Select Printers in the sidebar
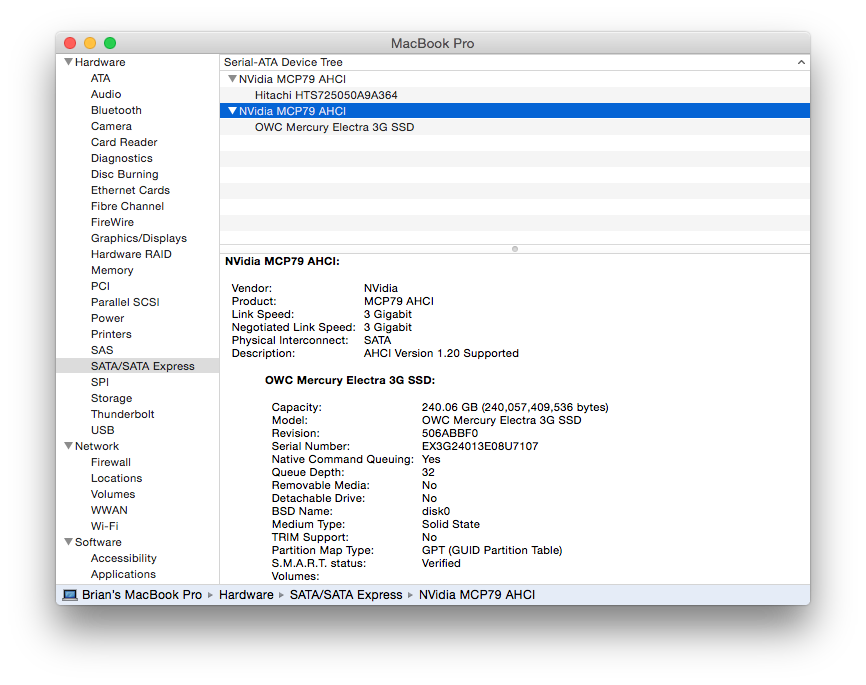 tap(111, 335)
